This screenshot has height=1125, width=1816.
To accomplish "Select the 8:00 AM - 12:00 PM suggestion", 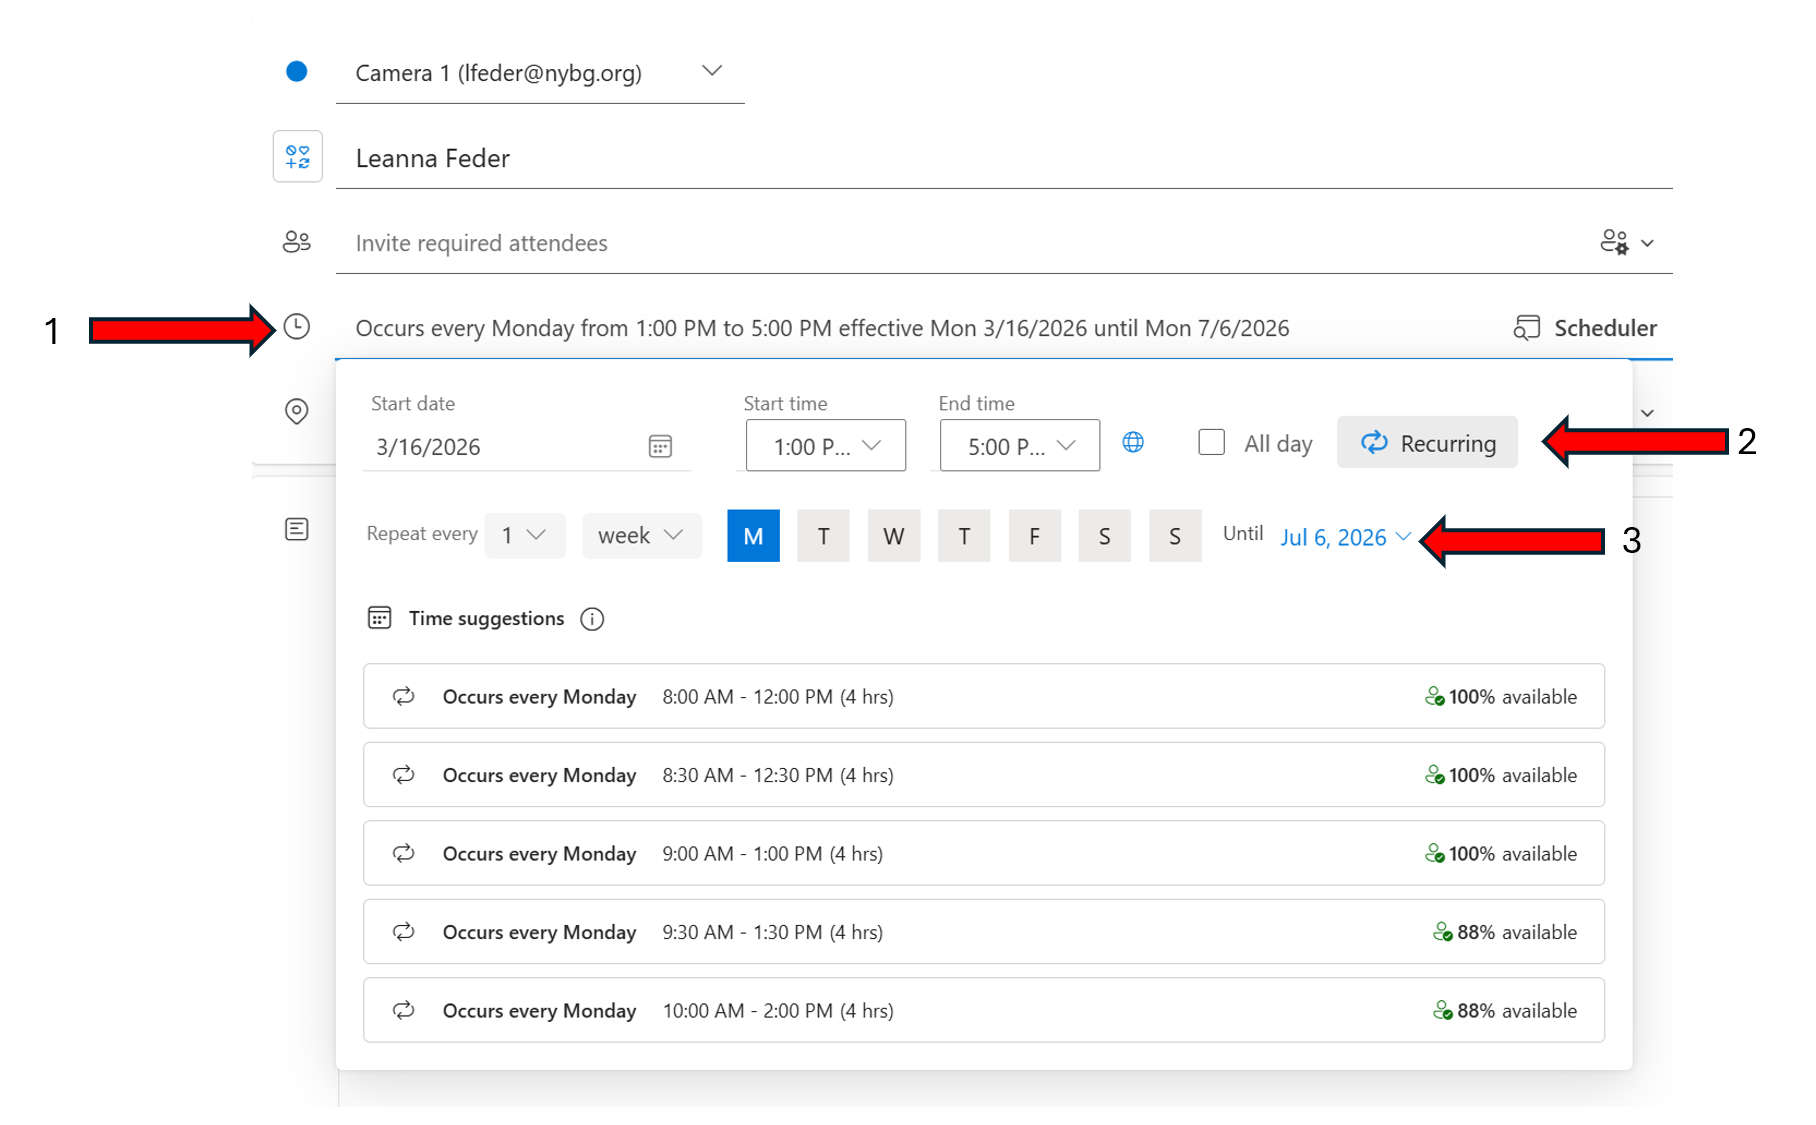I will tap(983, 696).
